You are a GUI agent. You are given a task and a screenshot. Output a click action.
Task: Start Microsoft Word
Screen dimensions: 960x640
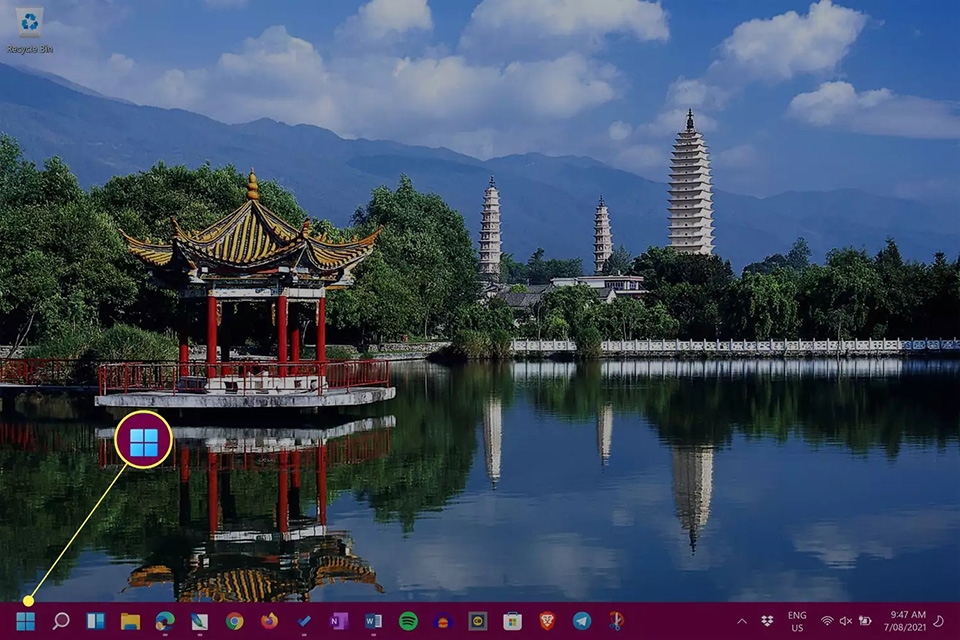(x=372, y=622)
